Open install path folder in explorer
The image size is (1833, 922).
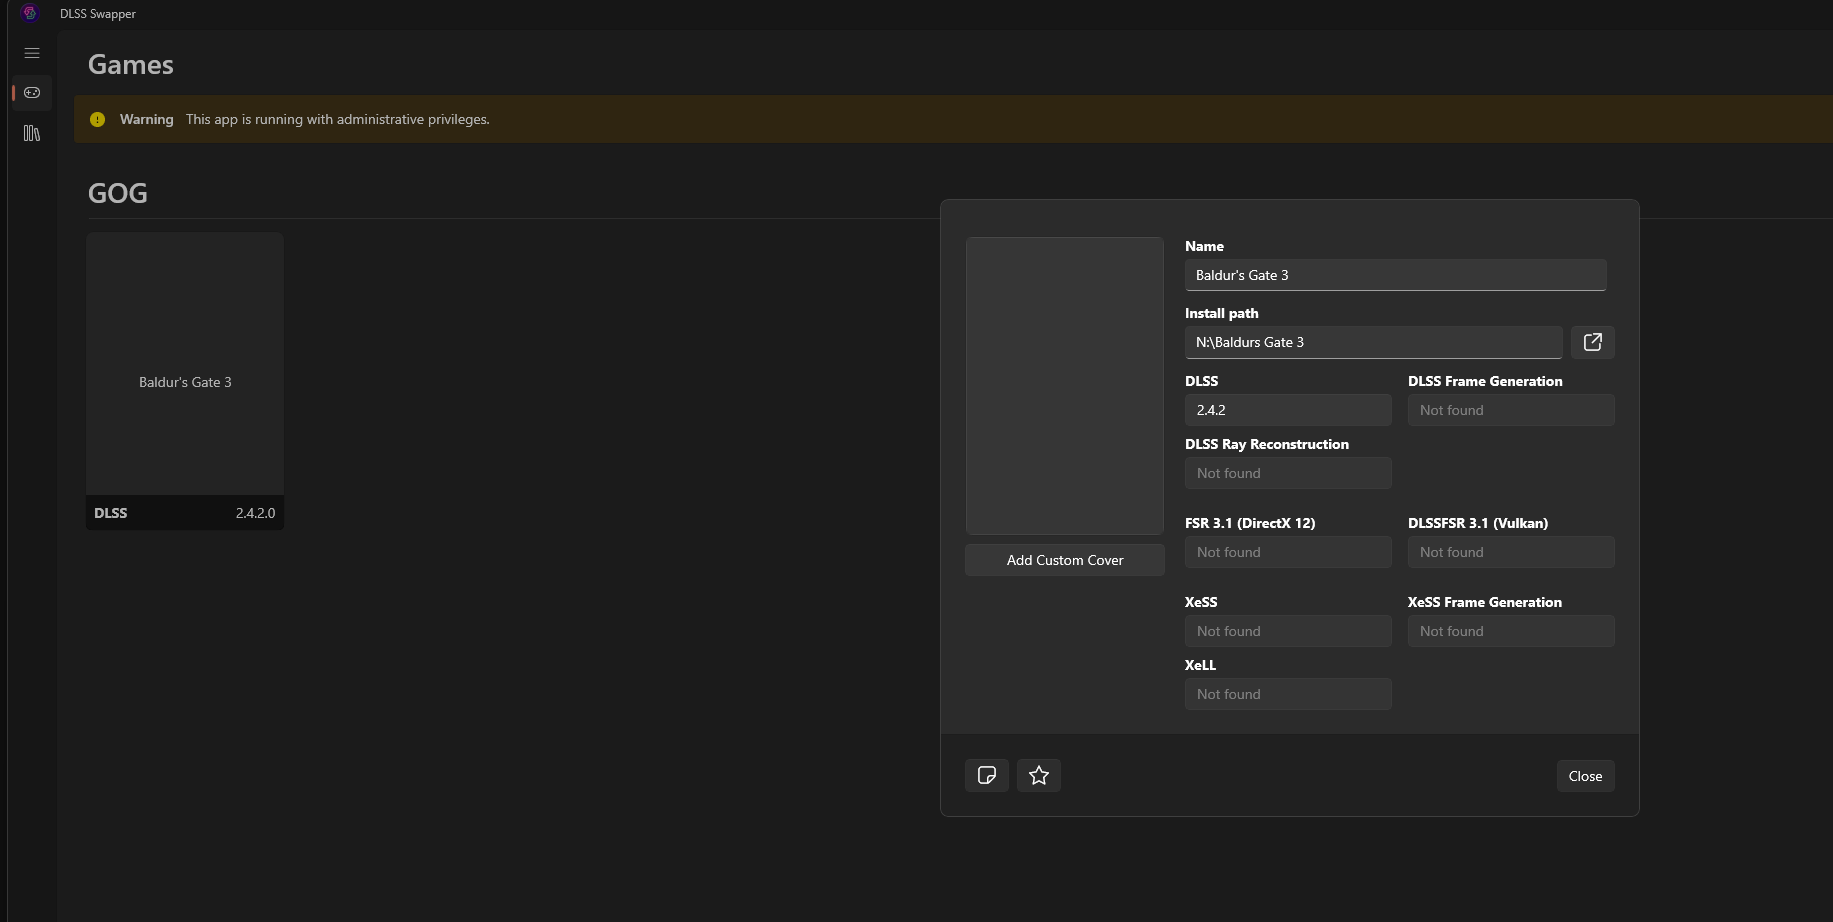[x=1592, y=342]
